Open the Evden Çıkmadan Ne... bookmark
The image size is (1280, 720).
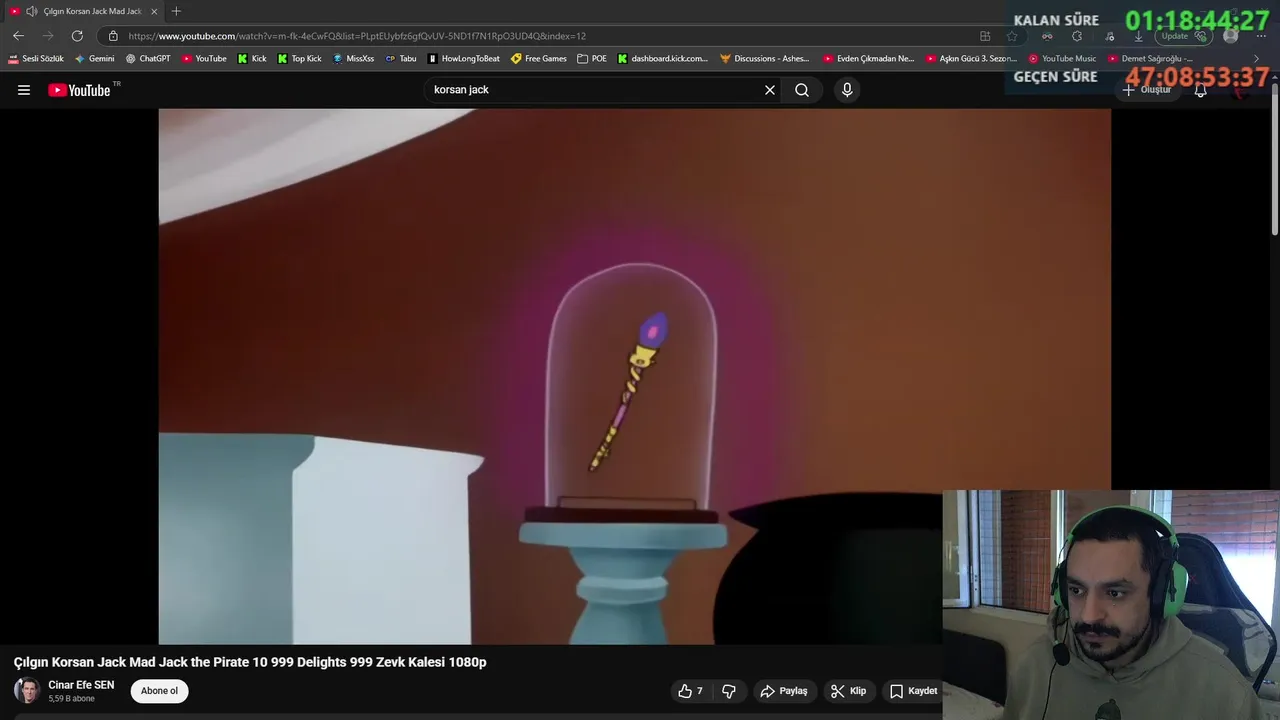[869, 59]
